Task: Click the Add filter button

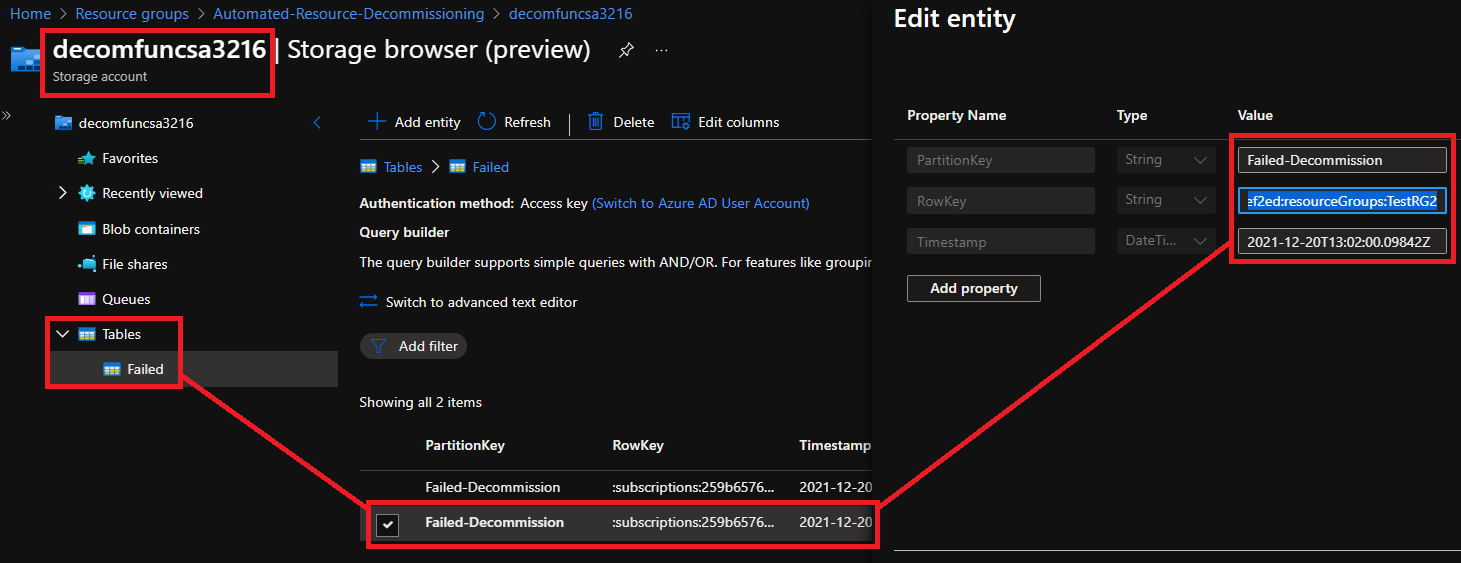Action: [x=414, y=346]
